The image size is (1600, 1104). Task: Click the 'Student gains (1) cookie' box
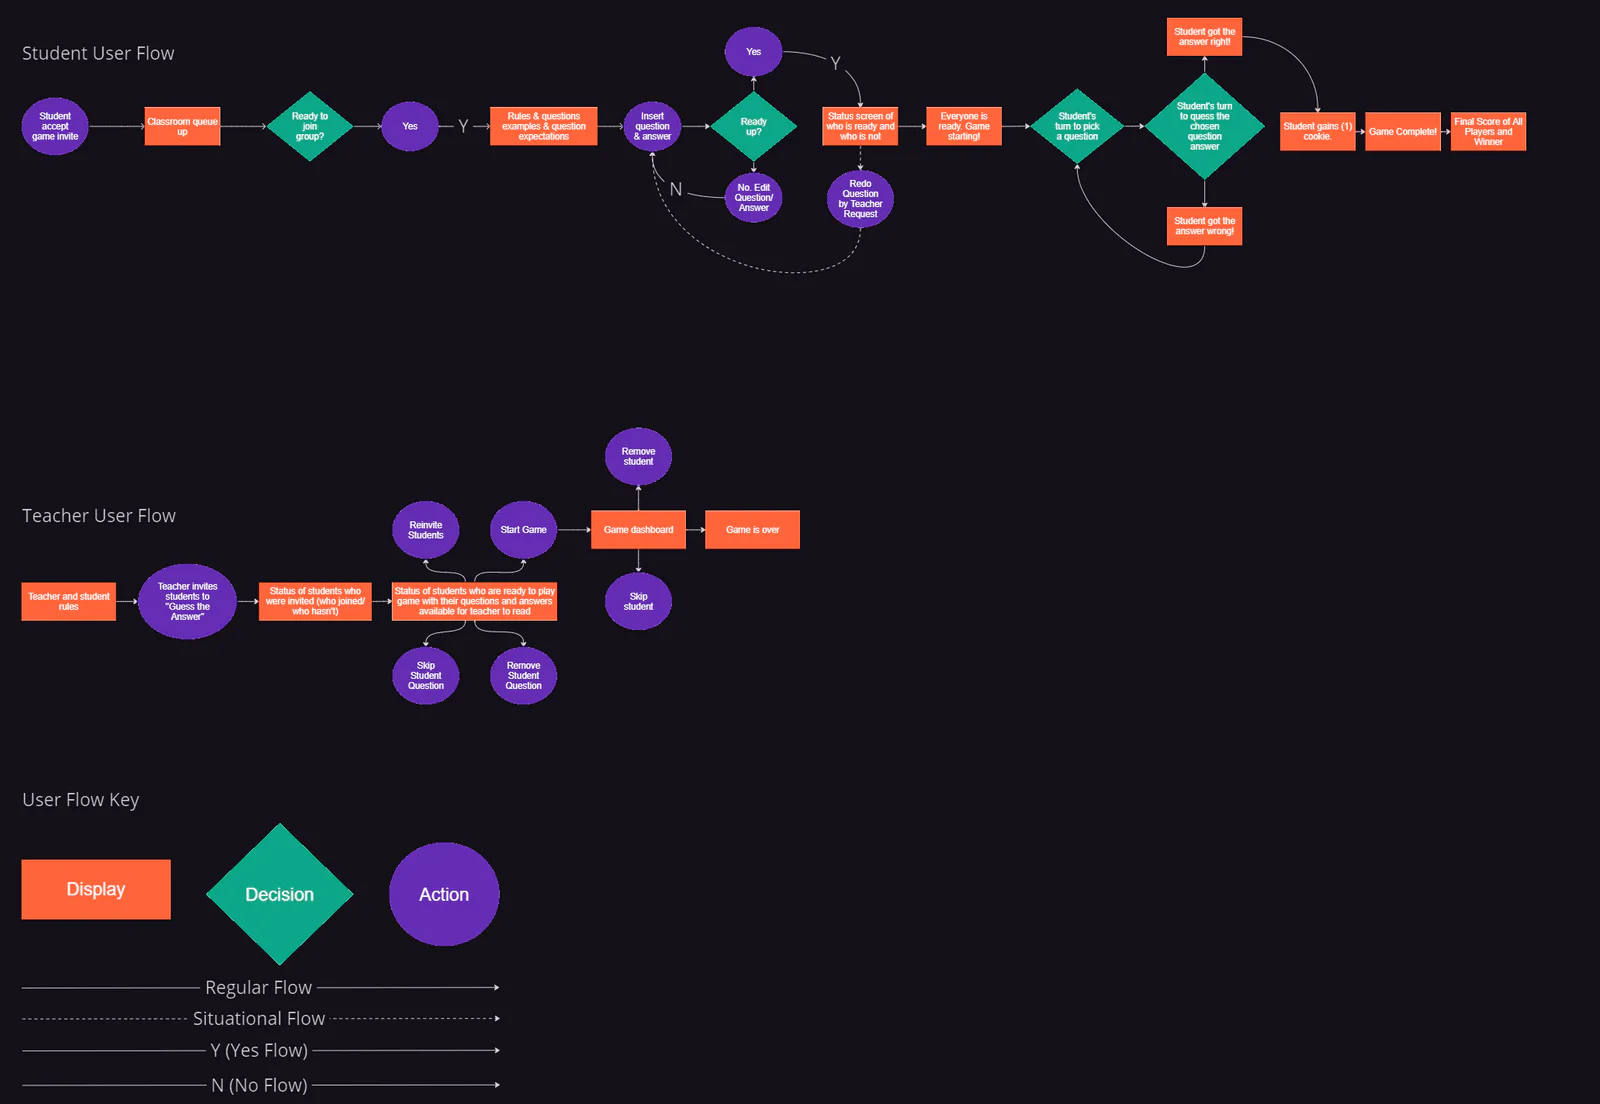click(1317, 131)
